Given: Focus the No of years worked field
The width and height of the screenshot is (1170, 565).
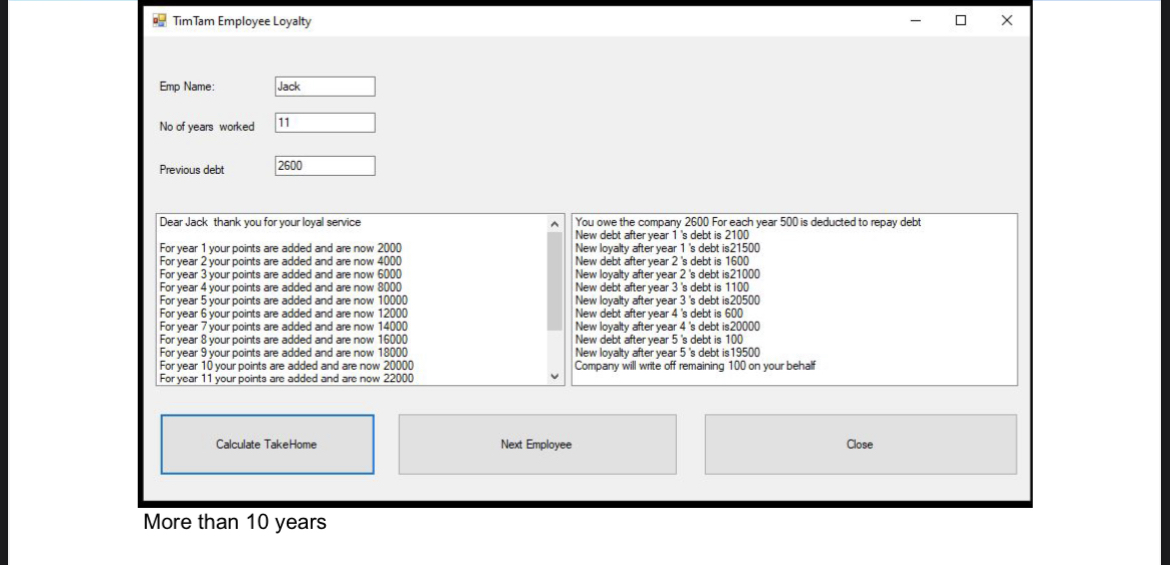Looking at the screenshot, I should click(x=325, y=123).
